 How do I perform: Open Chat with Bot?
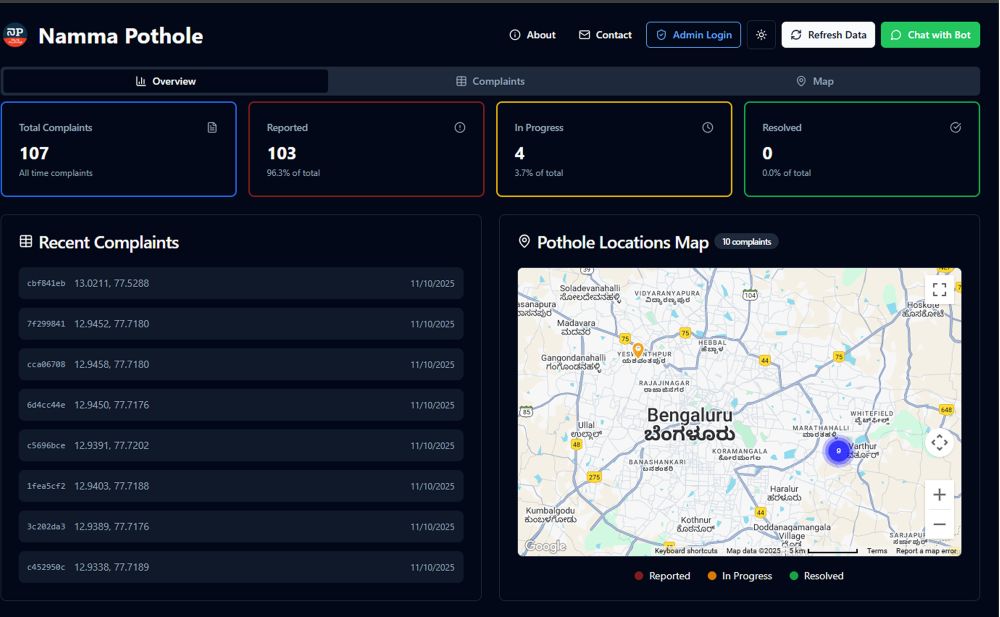[930, 35]
